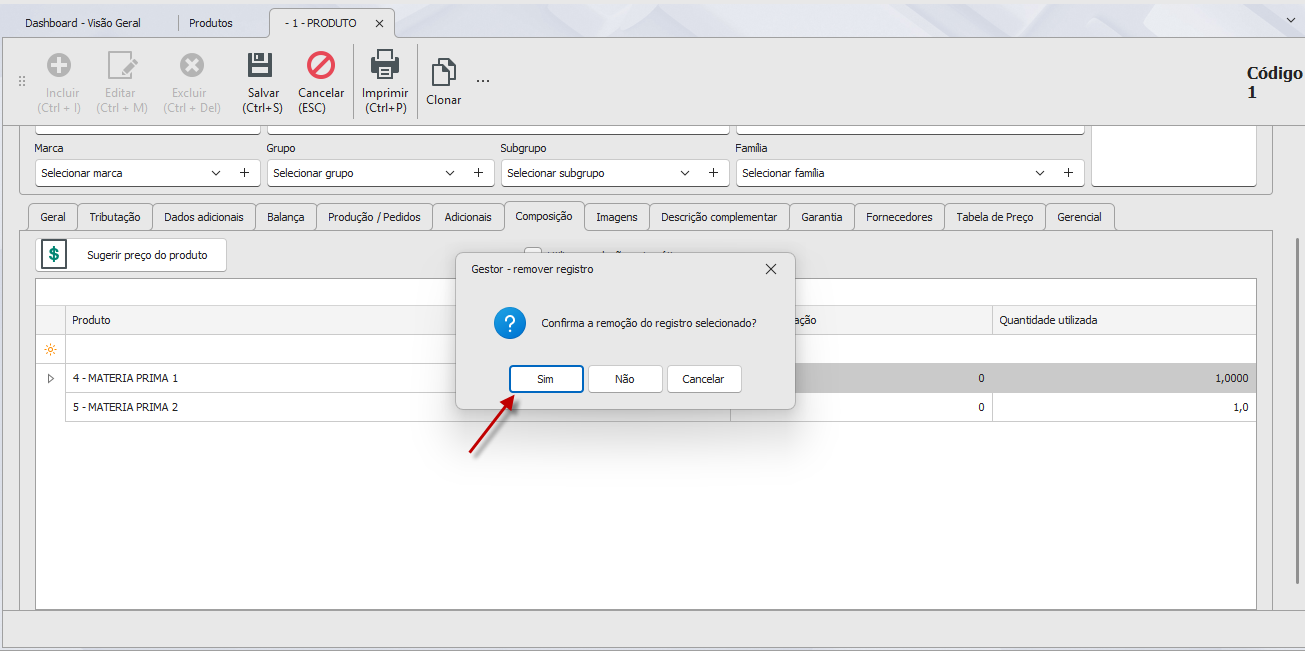Switch to the Produtos window tab
This screenshot has width=1305, height=651.
pyautogui.click(x=211, y=23)
